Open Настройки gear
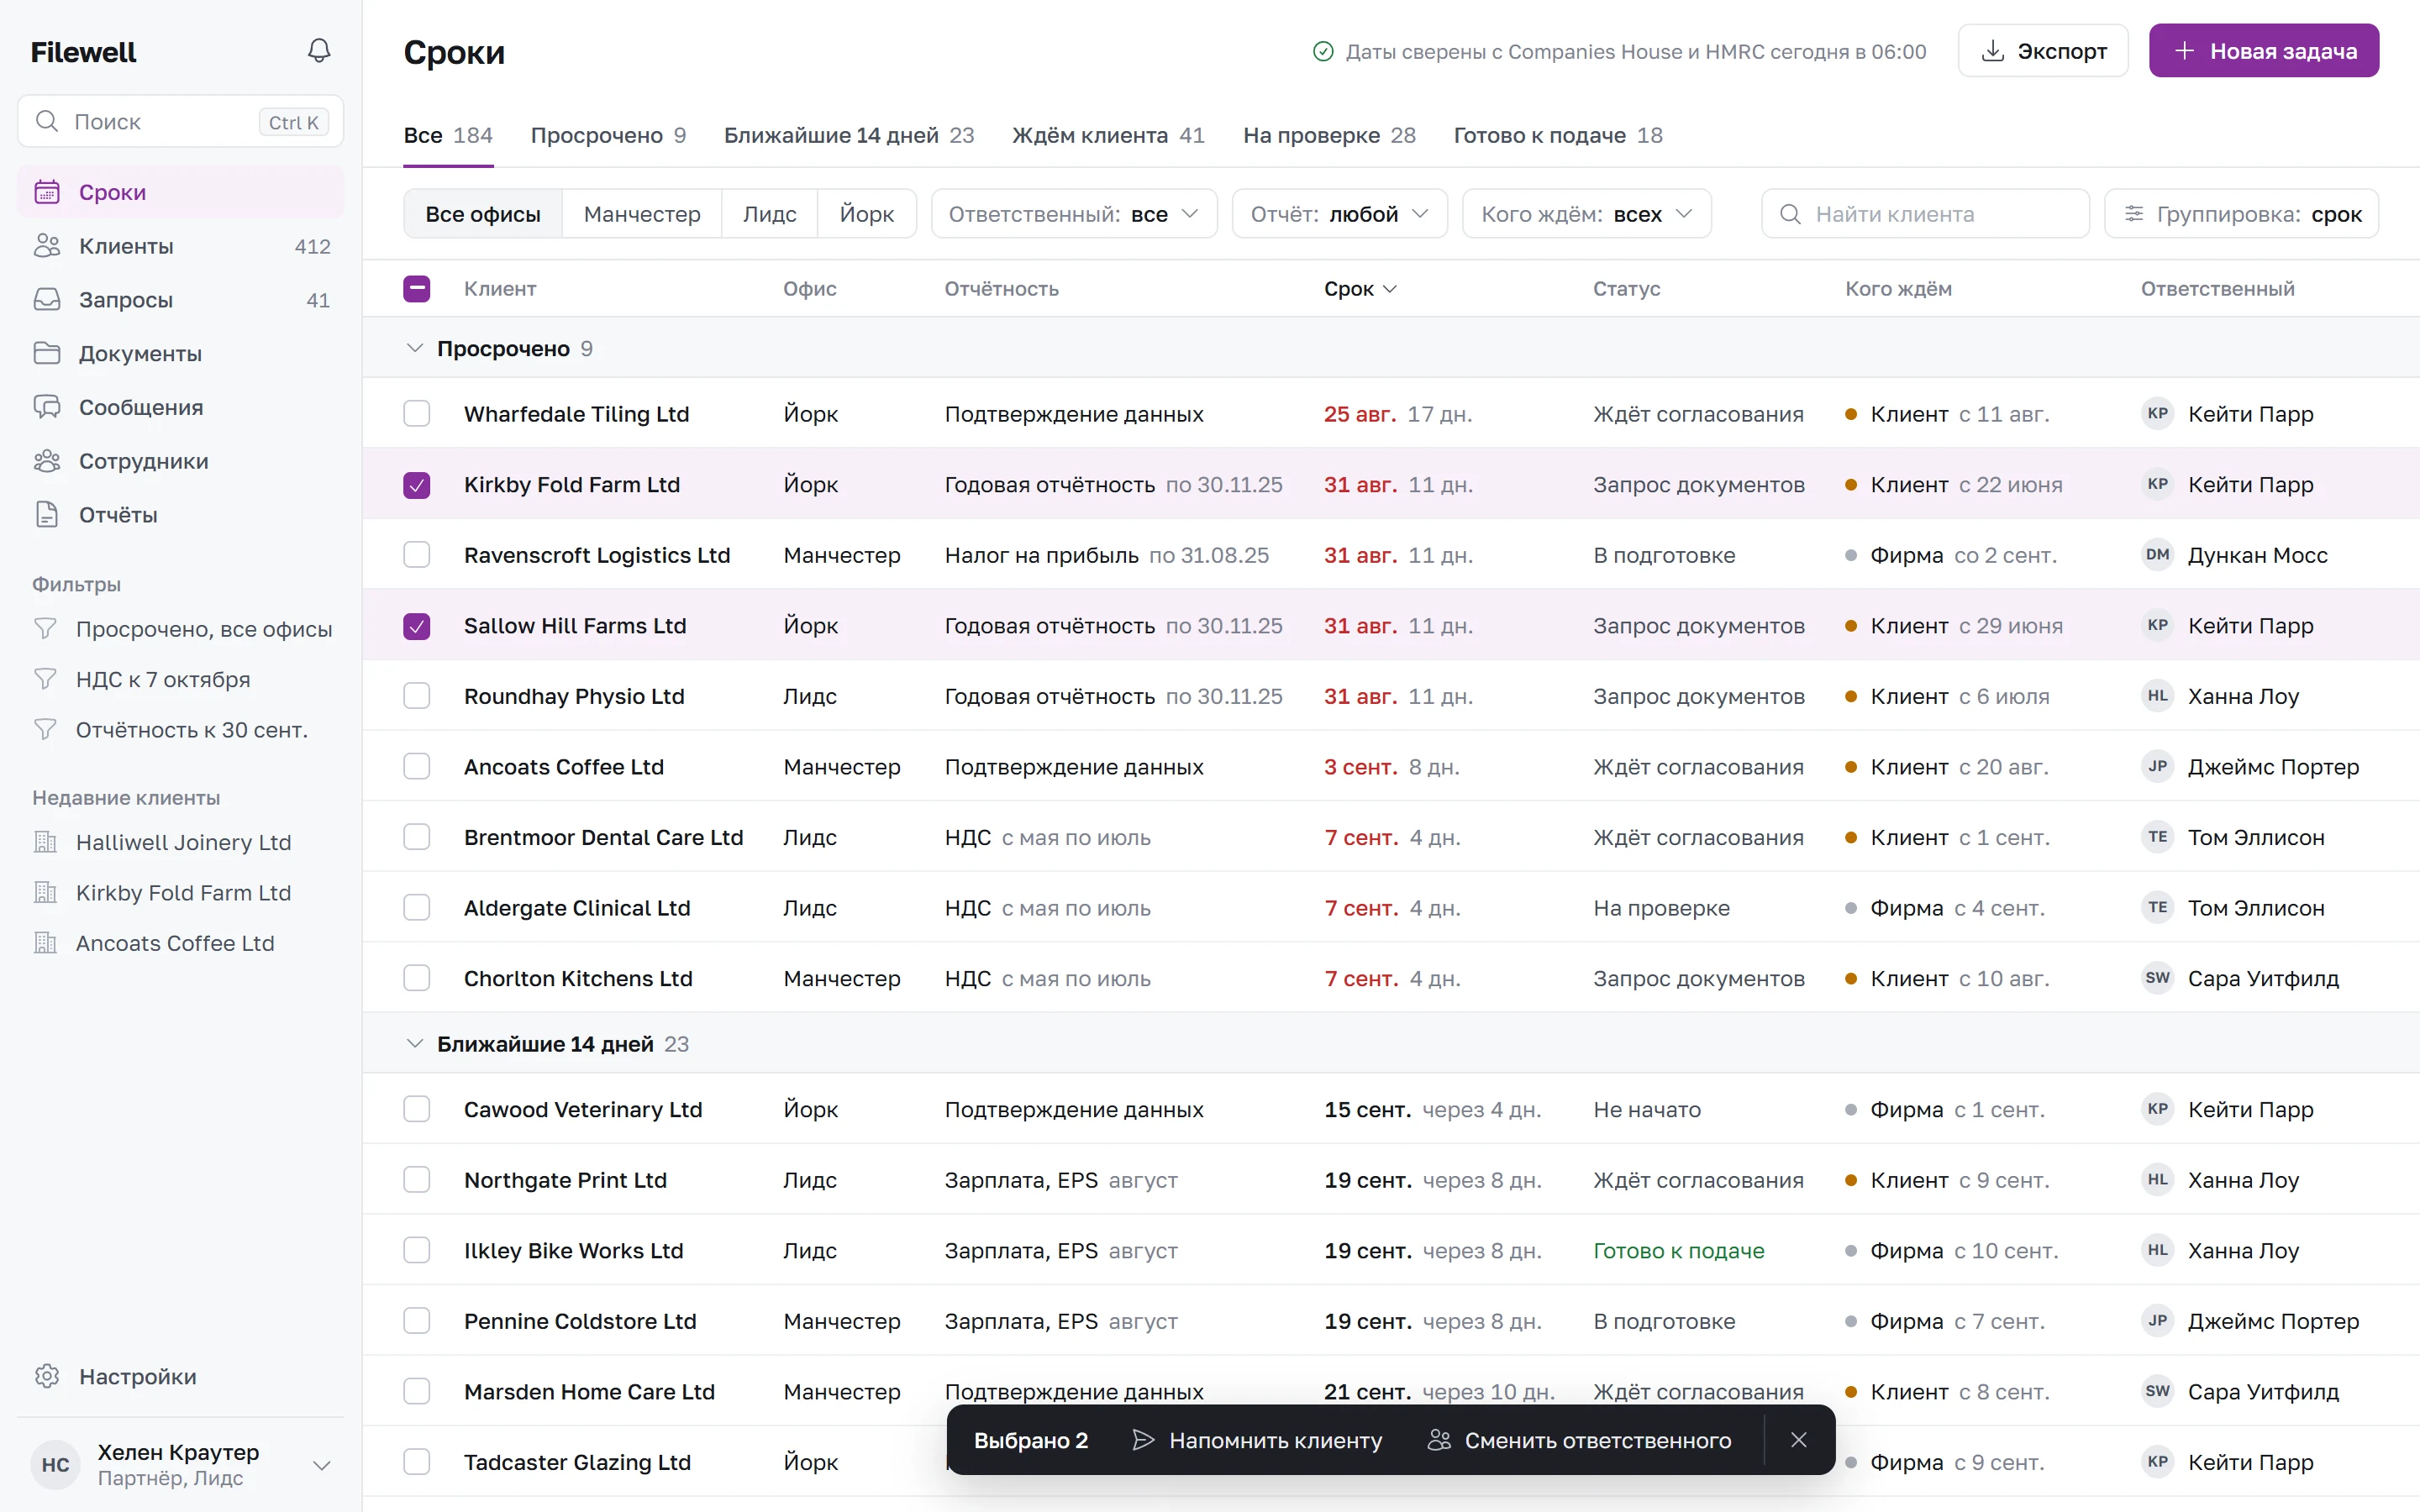Screen dimensions: 2420x1512 click(x=180, y=1376)
